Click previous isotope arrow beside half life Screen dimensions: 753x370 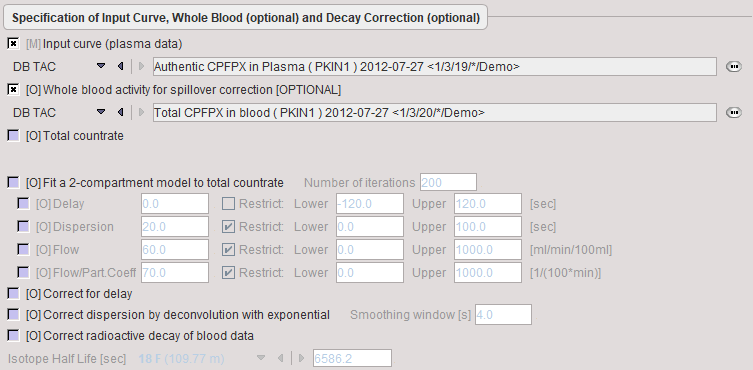tap(281, 358)
